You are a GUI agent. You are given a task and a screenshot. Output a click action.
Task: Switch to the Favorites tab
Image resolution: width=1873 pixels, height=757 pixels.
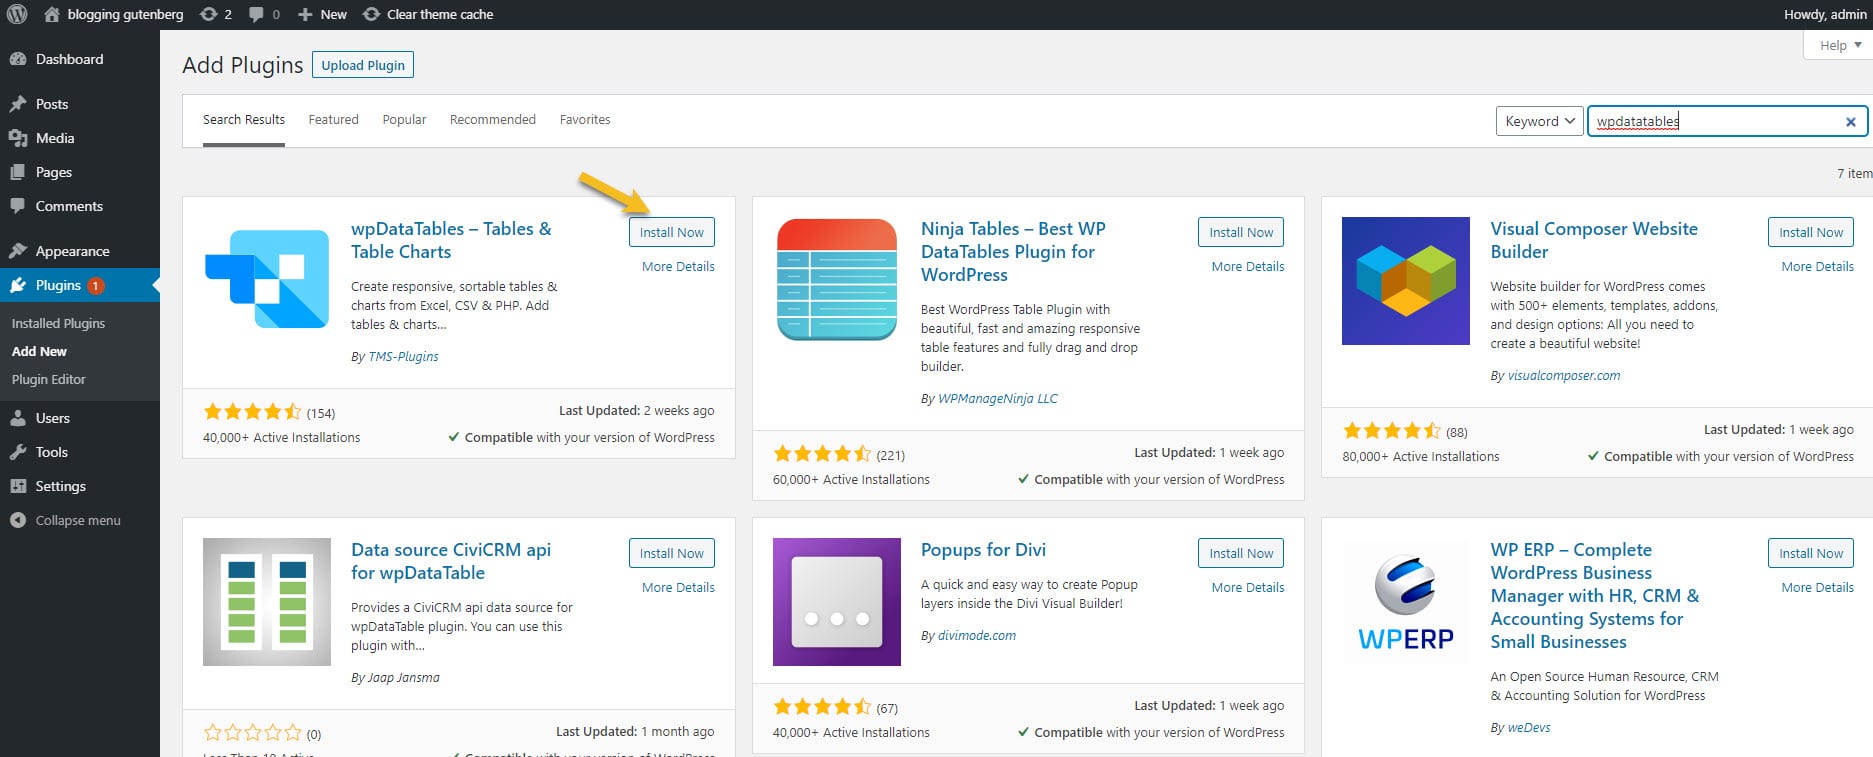point(585,120)
